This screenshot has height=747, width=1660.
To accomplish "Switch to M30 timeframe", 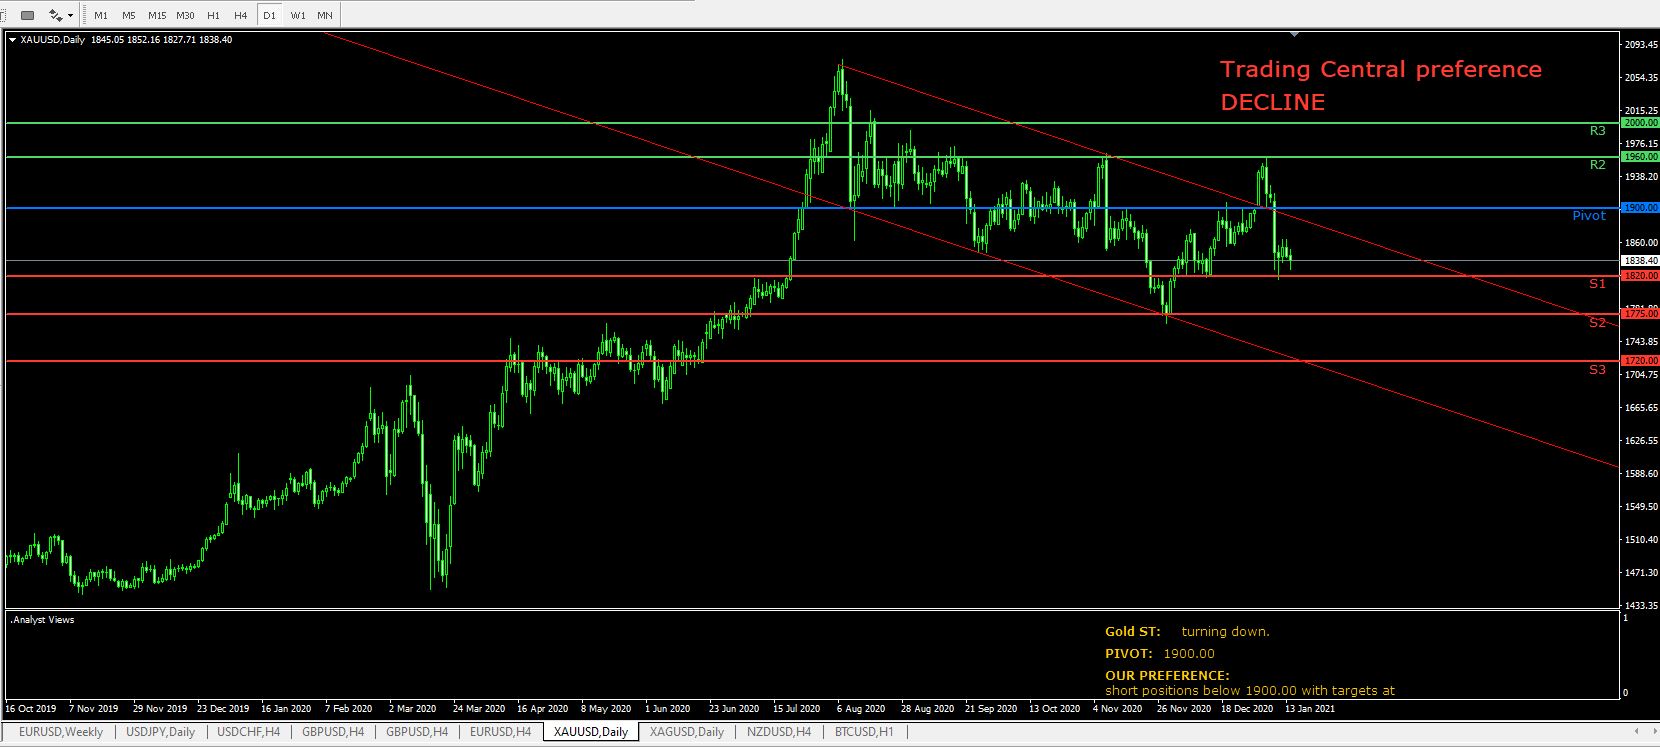I will 185,15.
